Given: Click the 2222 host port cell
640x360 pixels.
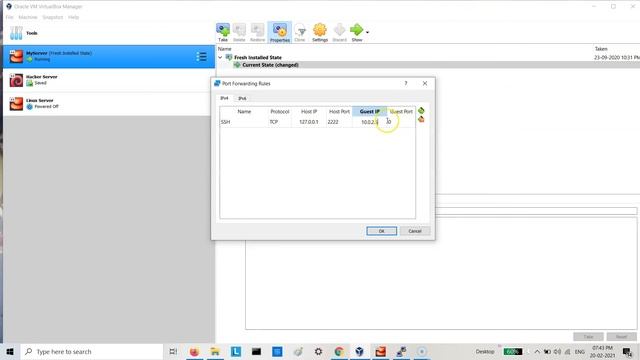Looking at the screenshot, I should point(339,122).
